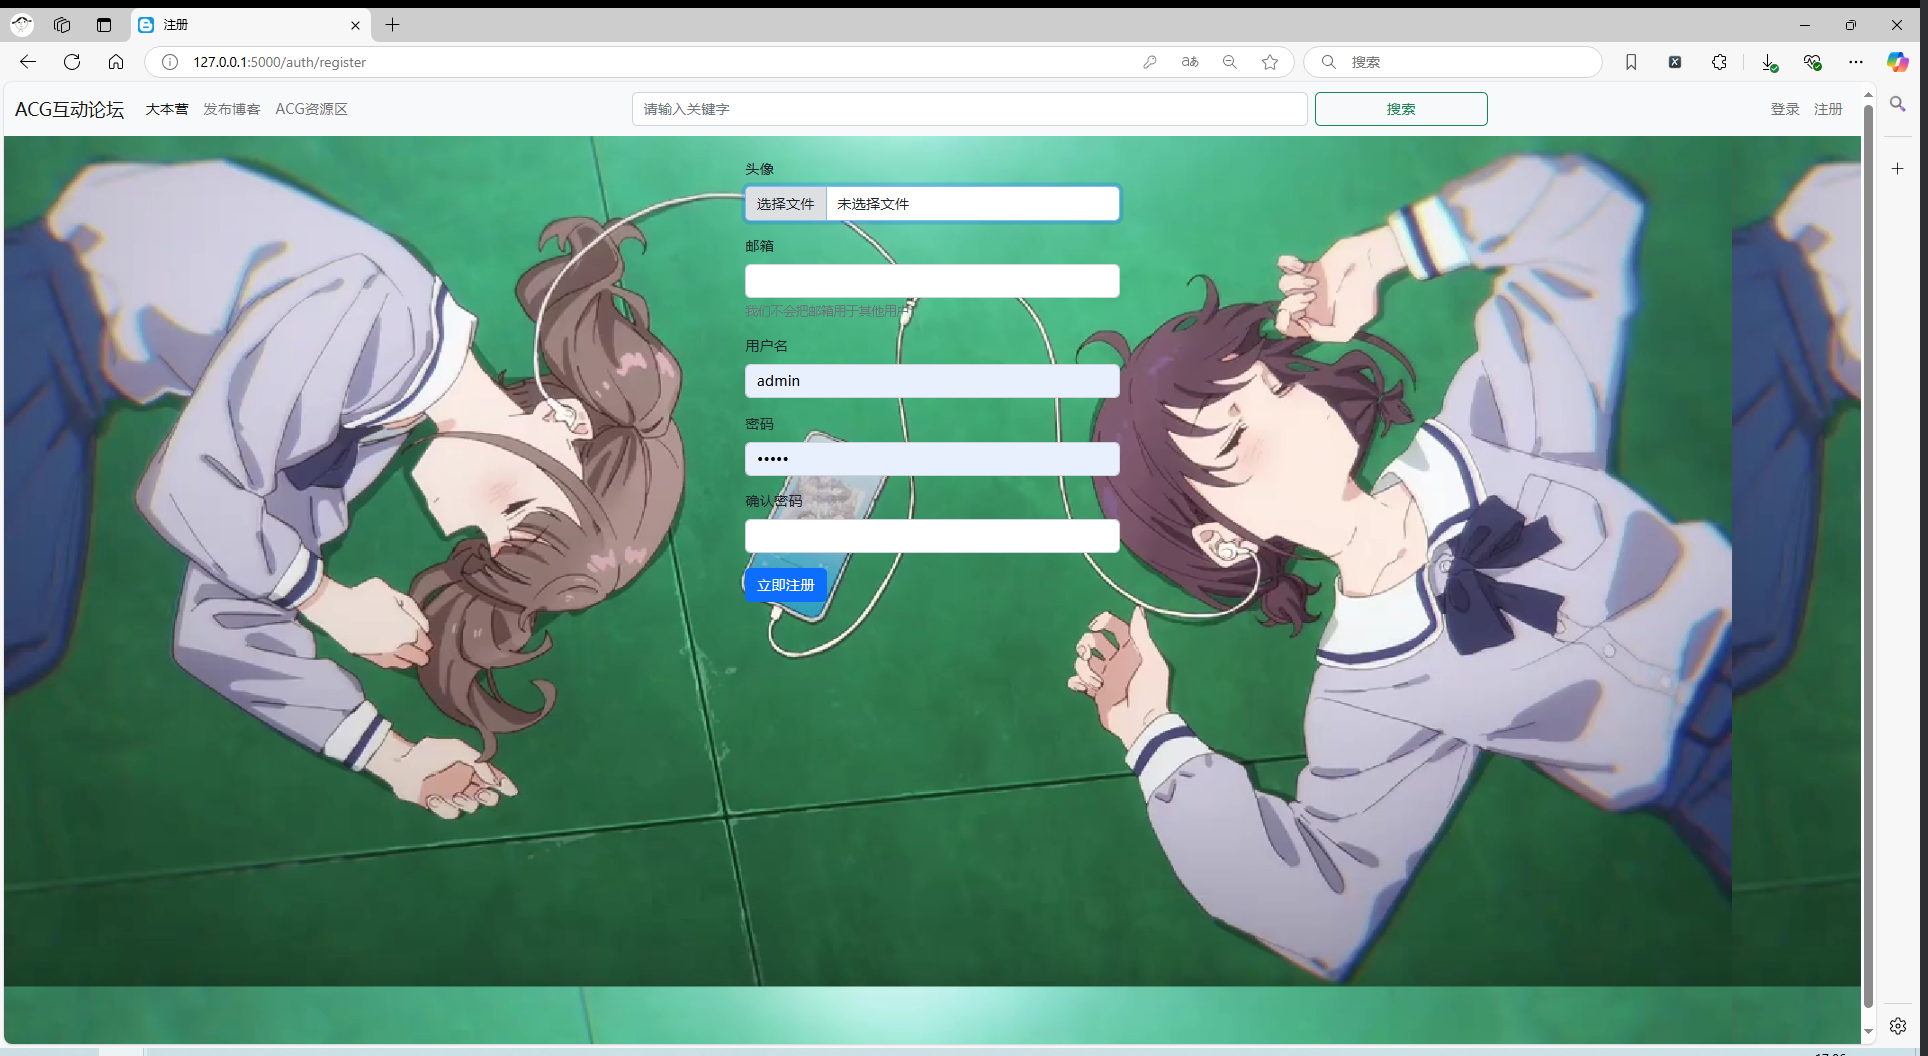Open the 发布博客 nav item
1928x1056 pixels.
click(232, 109)
